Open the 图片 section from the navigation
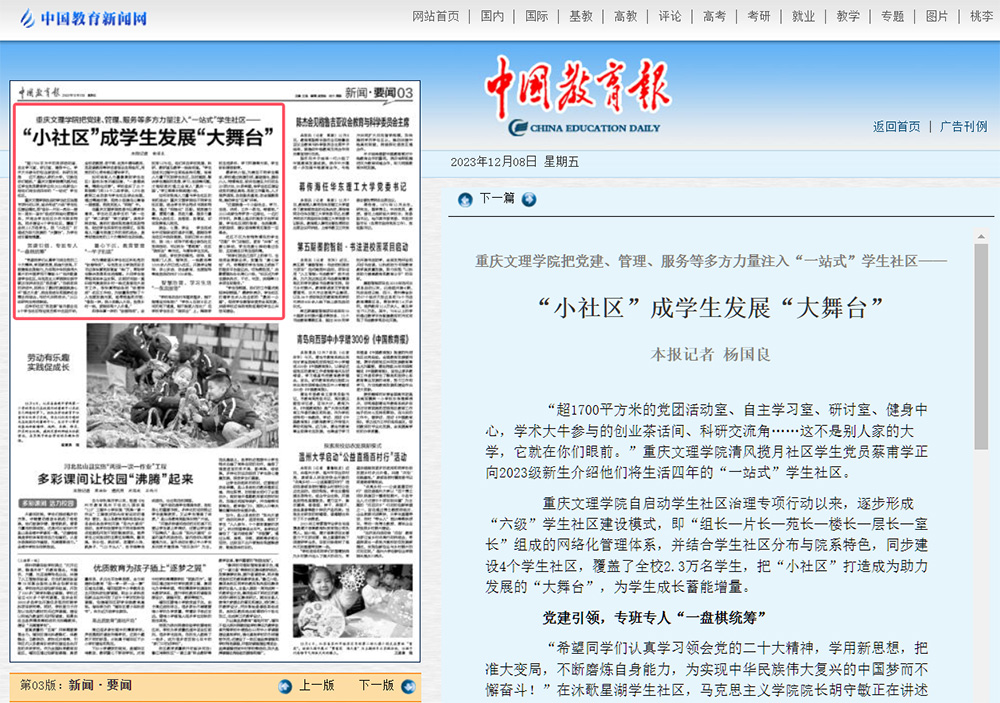Viewport: 1000px width, 703px height. [x=935, y=16]
